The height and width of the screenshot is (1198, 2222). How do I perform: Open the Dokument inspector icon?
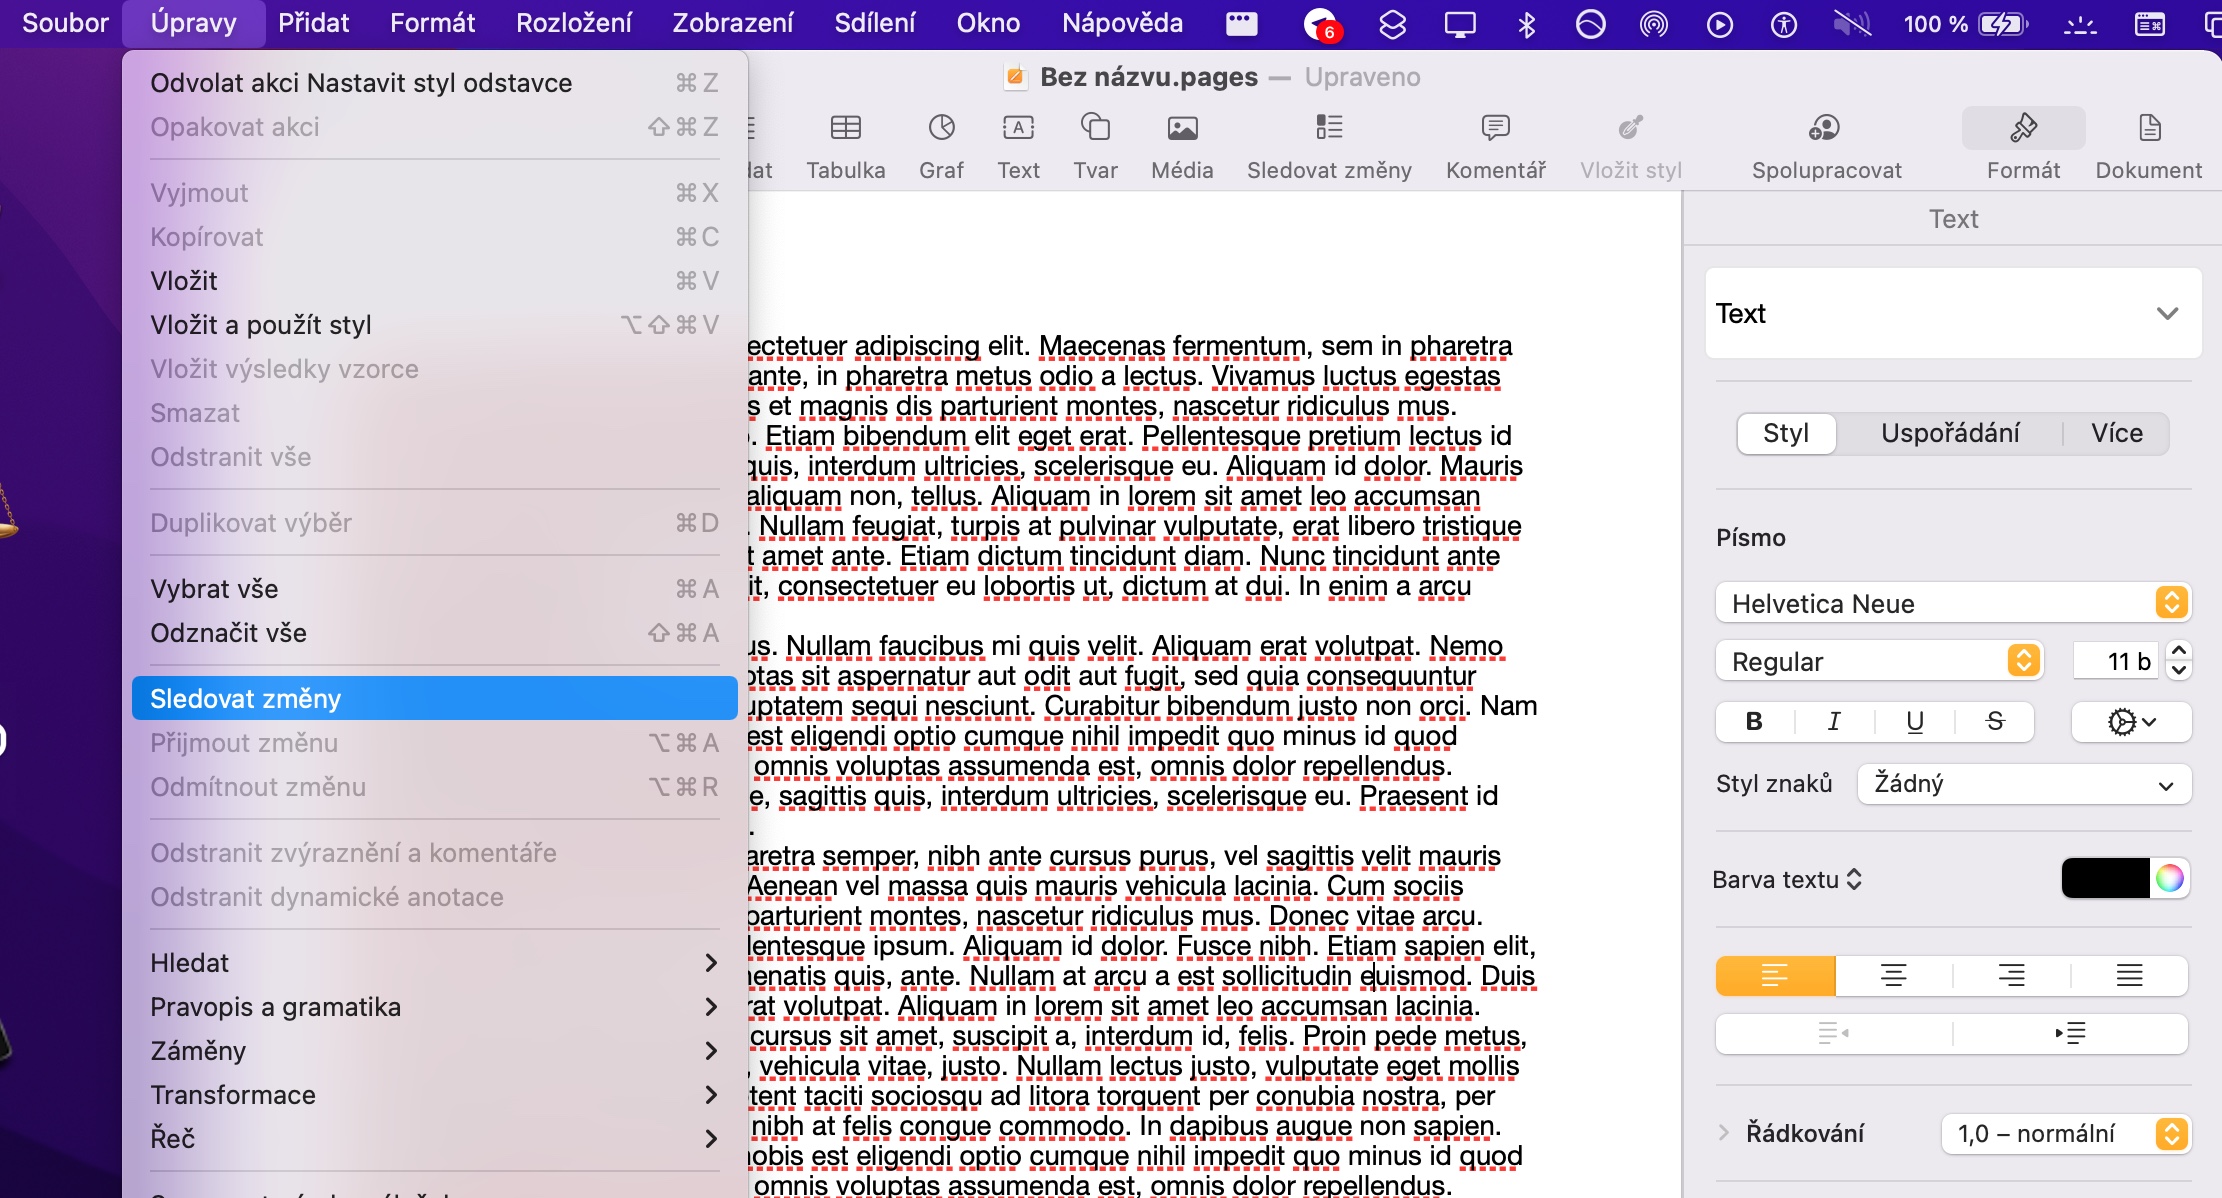coord(2149,128)
